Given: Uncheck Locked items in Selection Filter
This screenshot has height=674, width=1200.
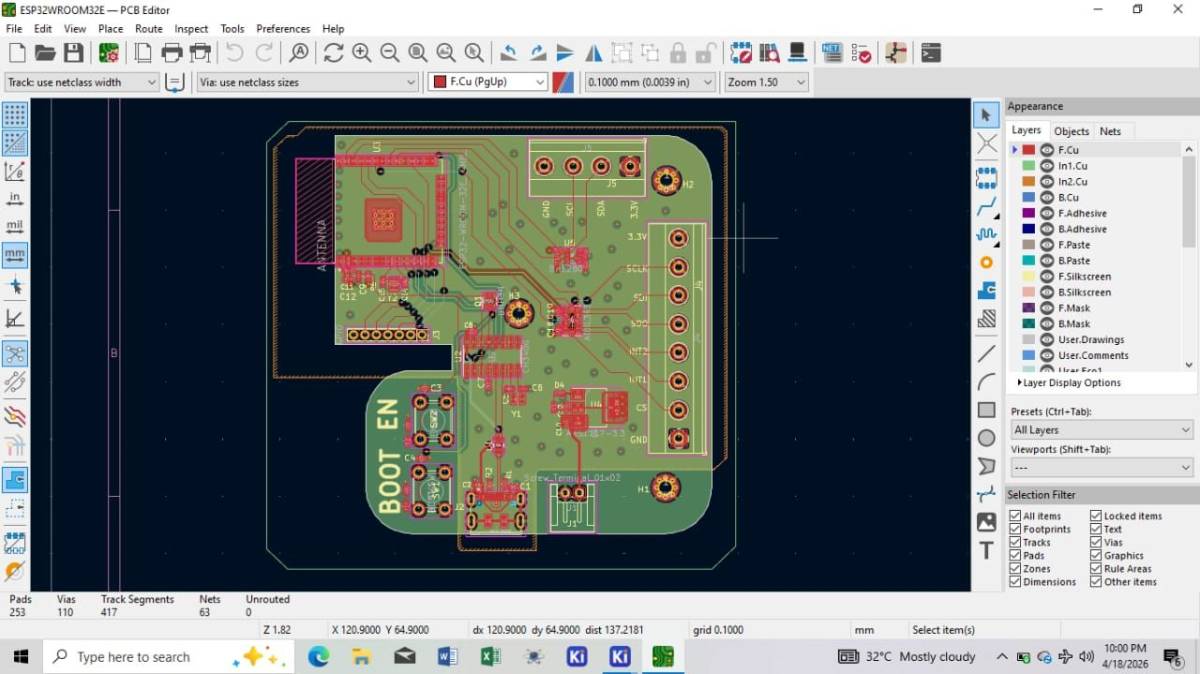Looking at the screenshot, I should [x=1096, y=516].
